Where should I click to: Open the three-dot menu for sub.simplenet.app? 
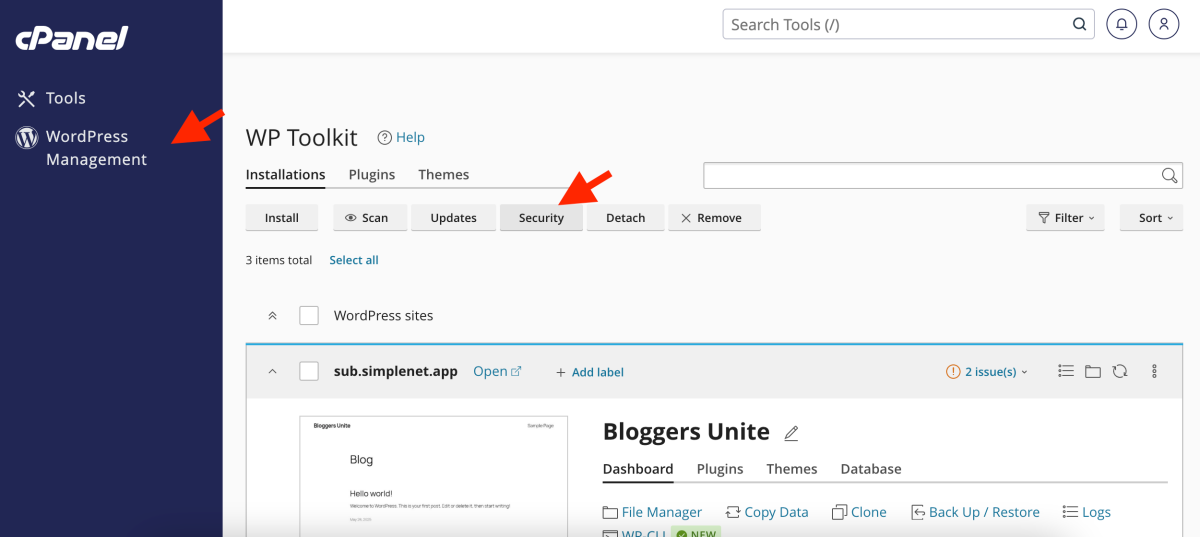(1154, 371)
